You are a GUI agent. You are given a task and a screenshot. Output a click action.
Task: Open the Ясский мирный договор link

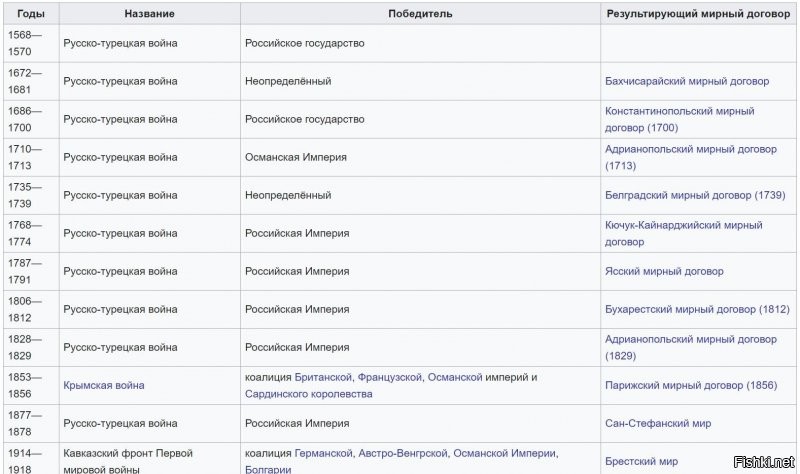pos(664,271)
